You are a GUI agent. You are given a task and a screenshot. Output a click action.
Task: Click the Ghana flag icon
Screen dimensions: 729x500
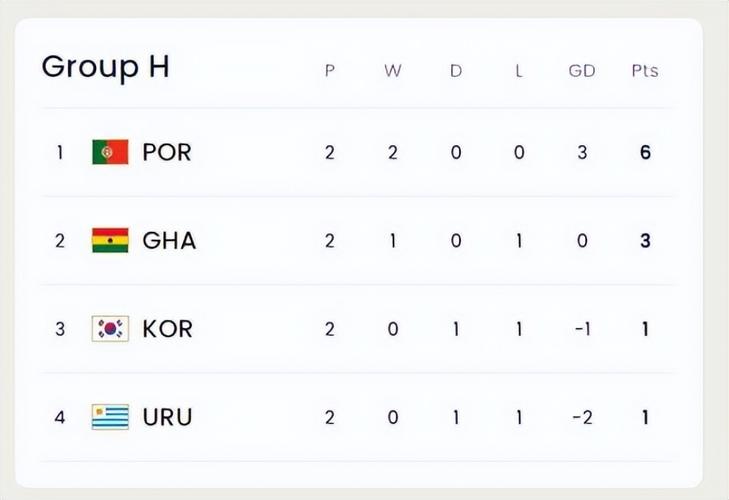pyautogui.click(x=110, y=240)
